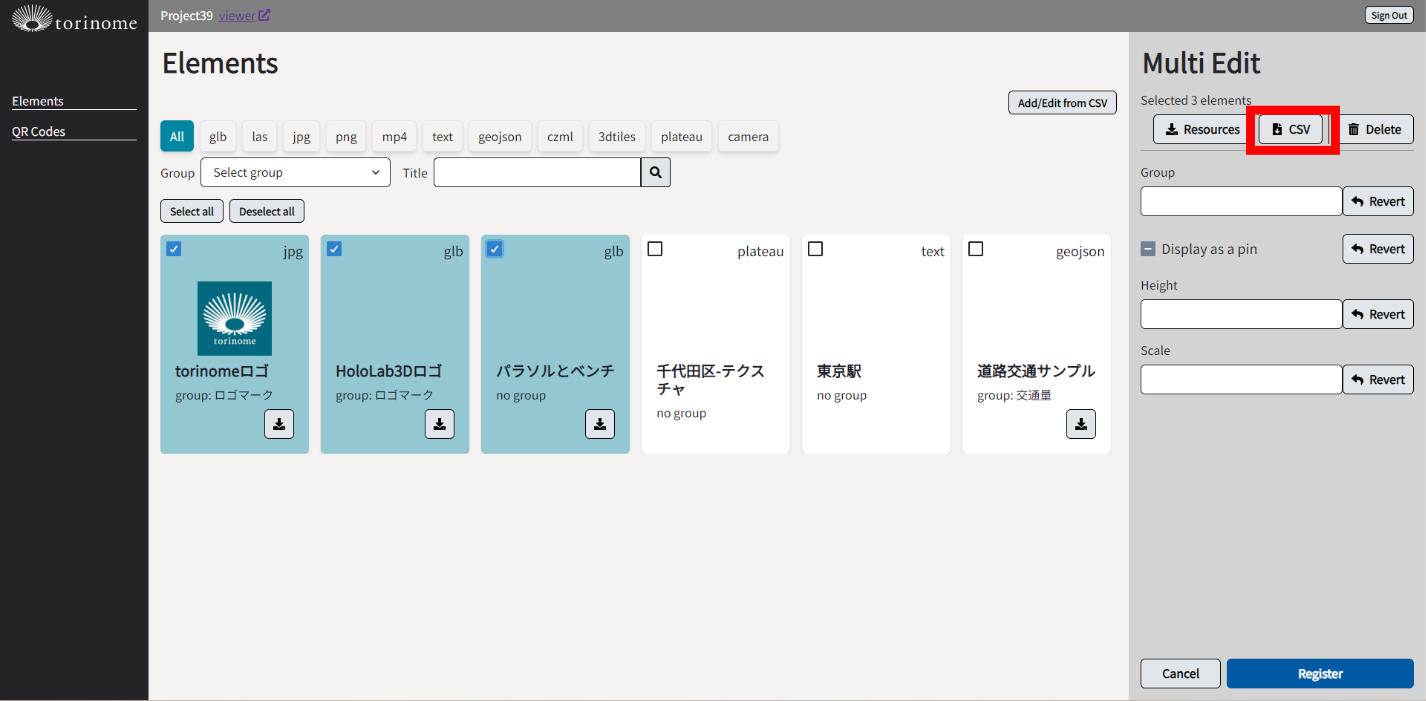The image size is (1426, 701).
Task: Download the HoloLab3Dロゴ element
Action: [x=439, y=424]
